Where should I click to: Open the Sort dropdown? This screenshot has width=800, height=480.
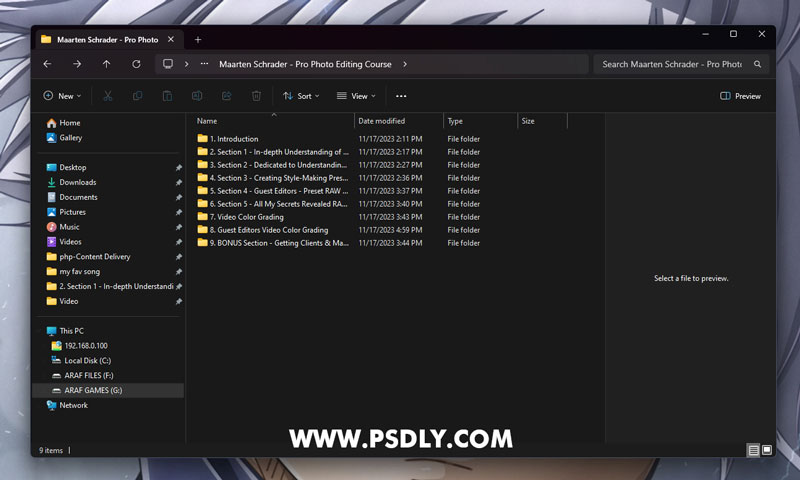(x=301, y=96)
